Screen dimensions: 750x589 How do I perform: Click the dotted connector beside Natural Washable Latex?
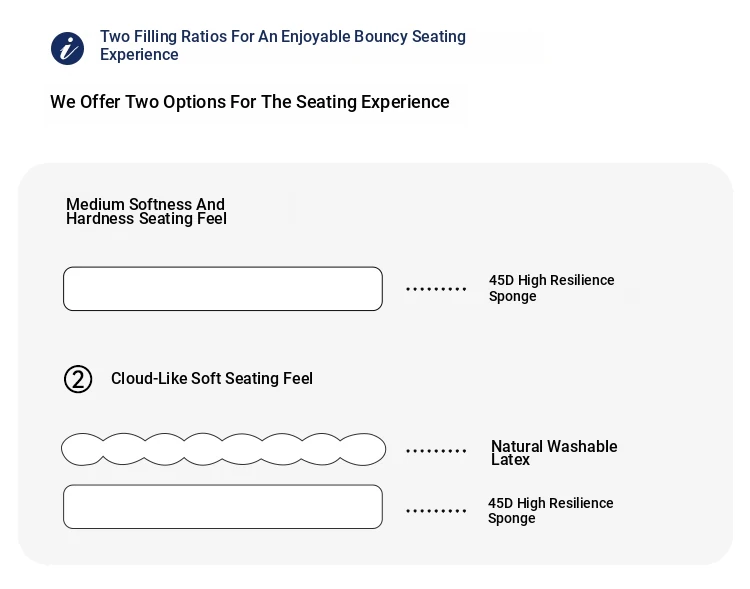tap(436, 451)
